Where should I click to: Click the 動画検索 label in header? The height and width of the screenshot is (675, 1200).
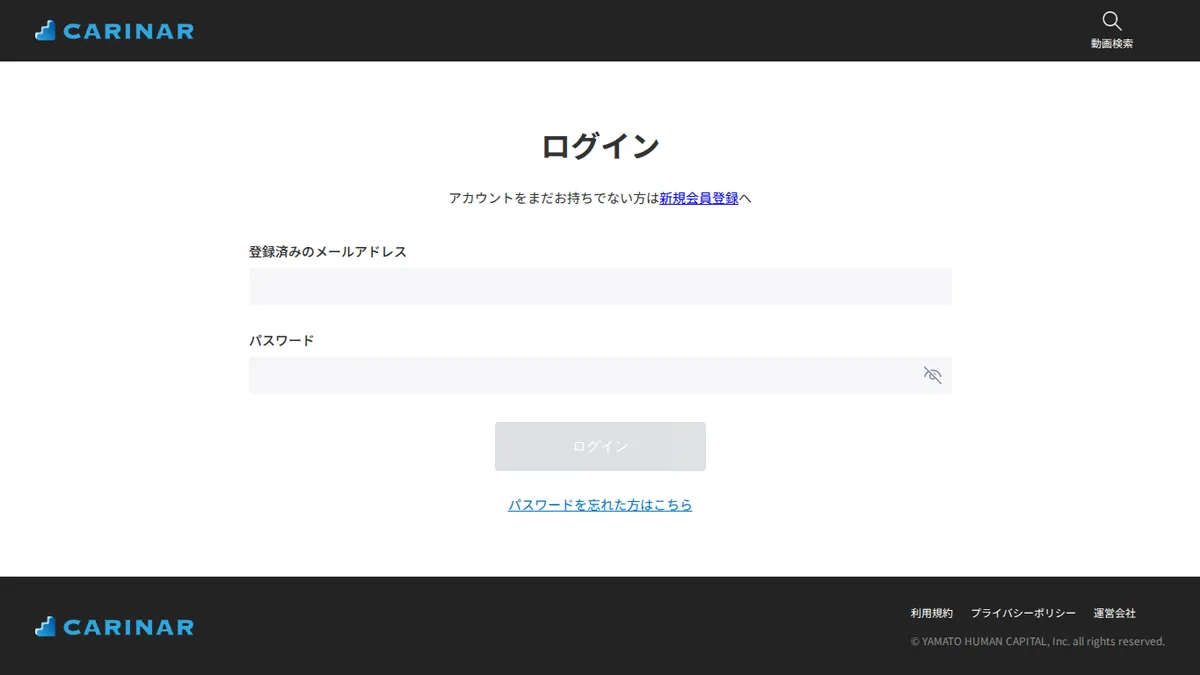1112,44
